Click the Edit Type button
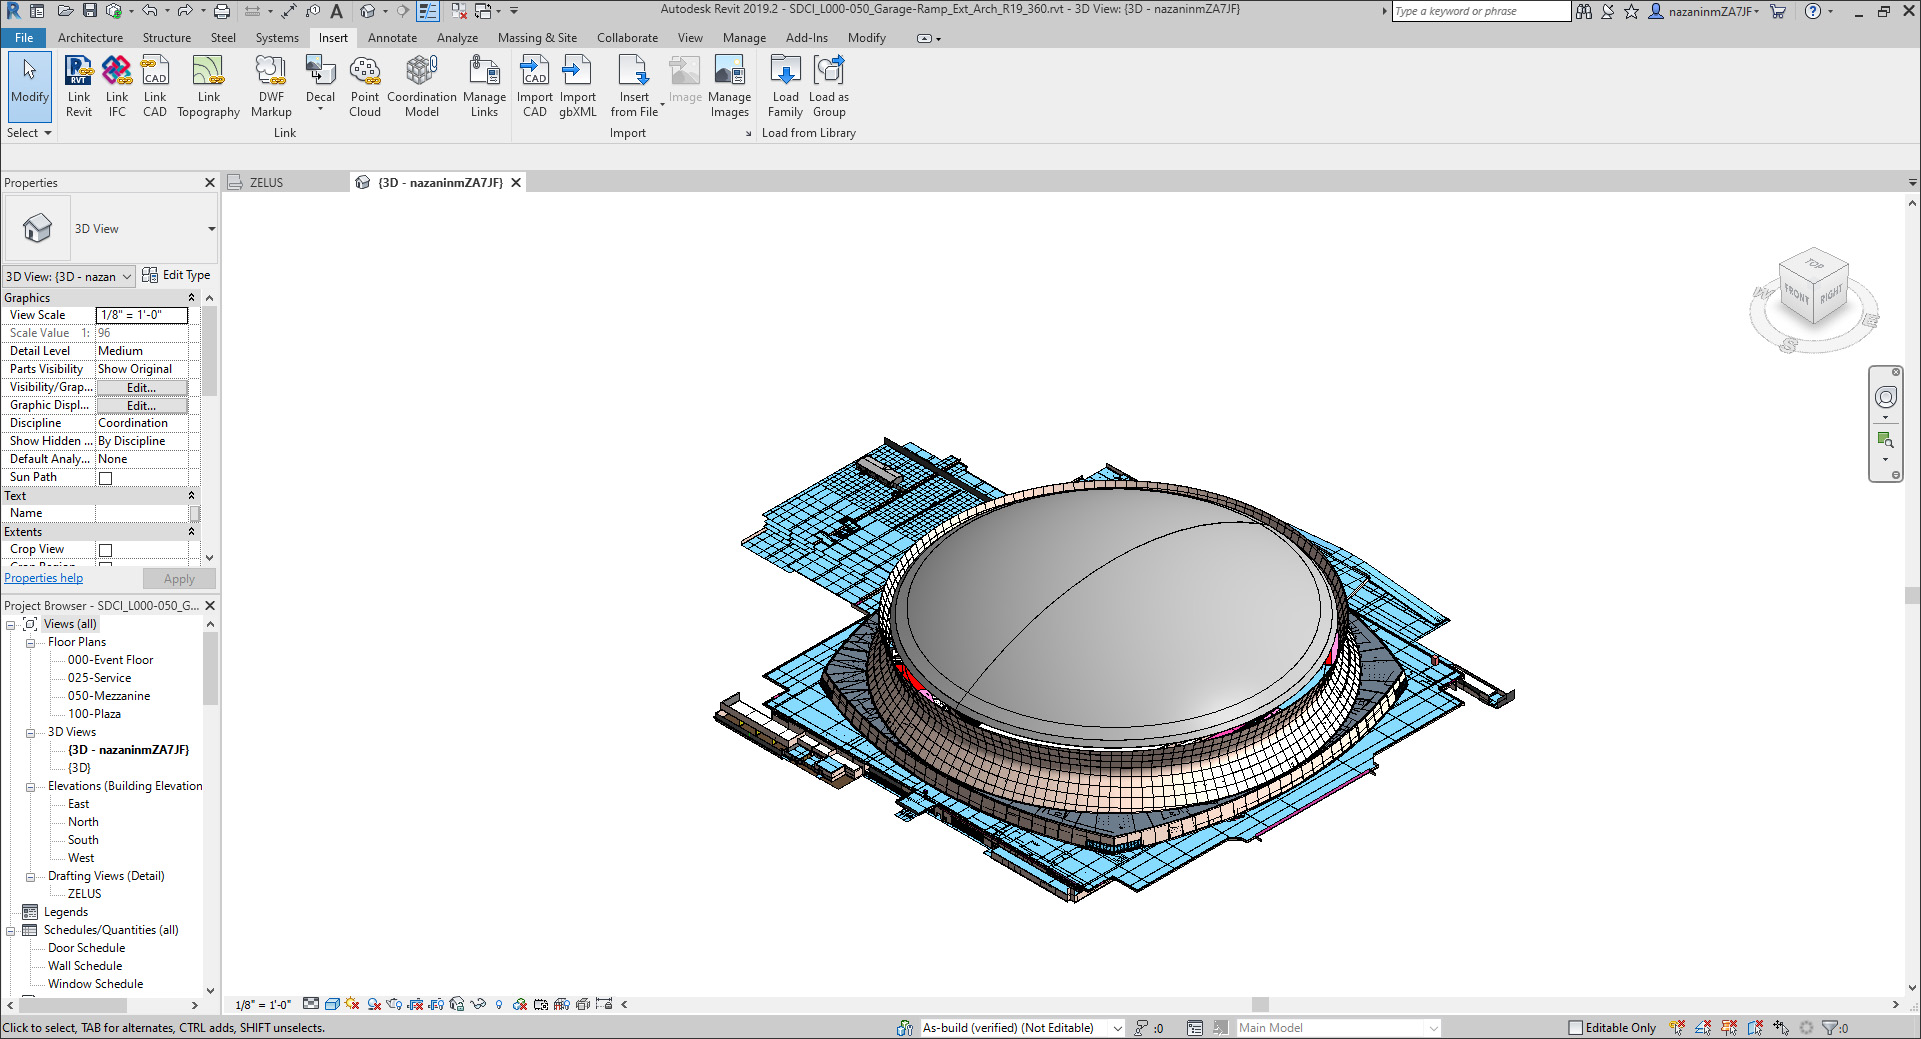1921x1039 pixels. [177, 275]
